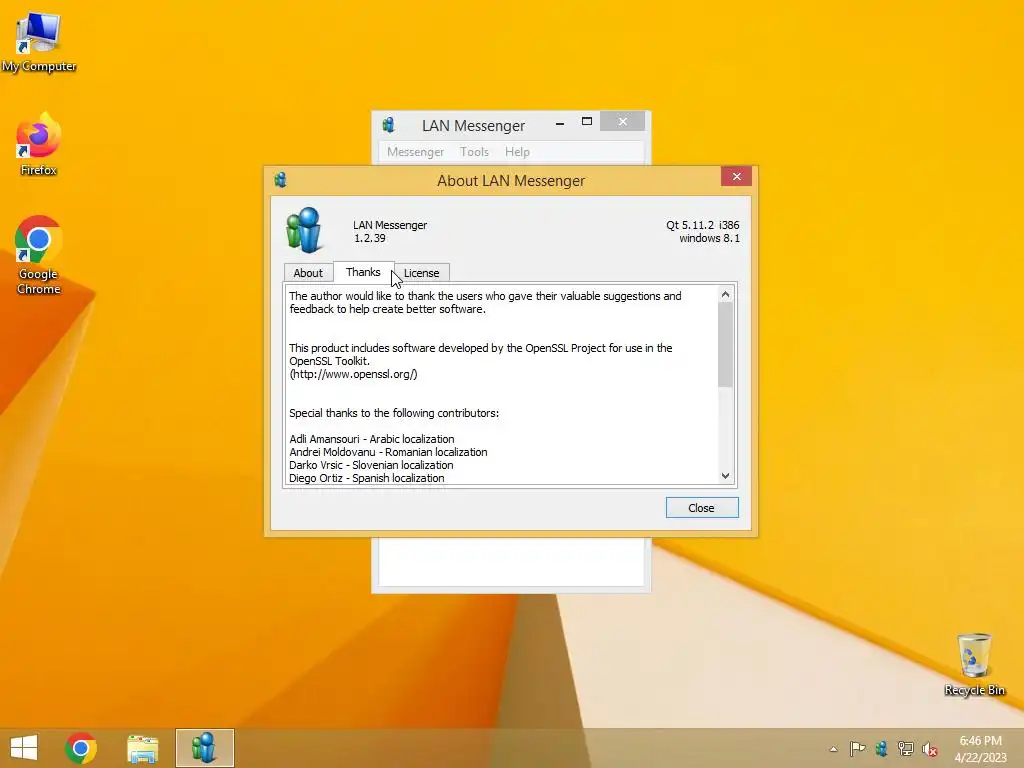Click LAN Messenger tray icon
The image size is (1024, 768).
click(x=882, y=748)
